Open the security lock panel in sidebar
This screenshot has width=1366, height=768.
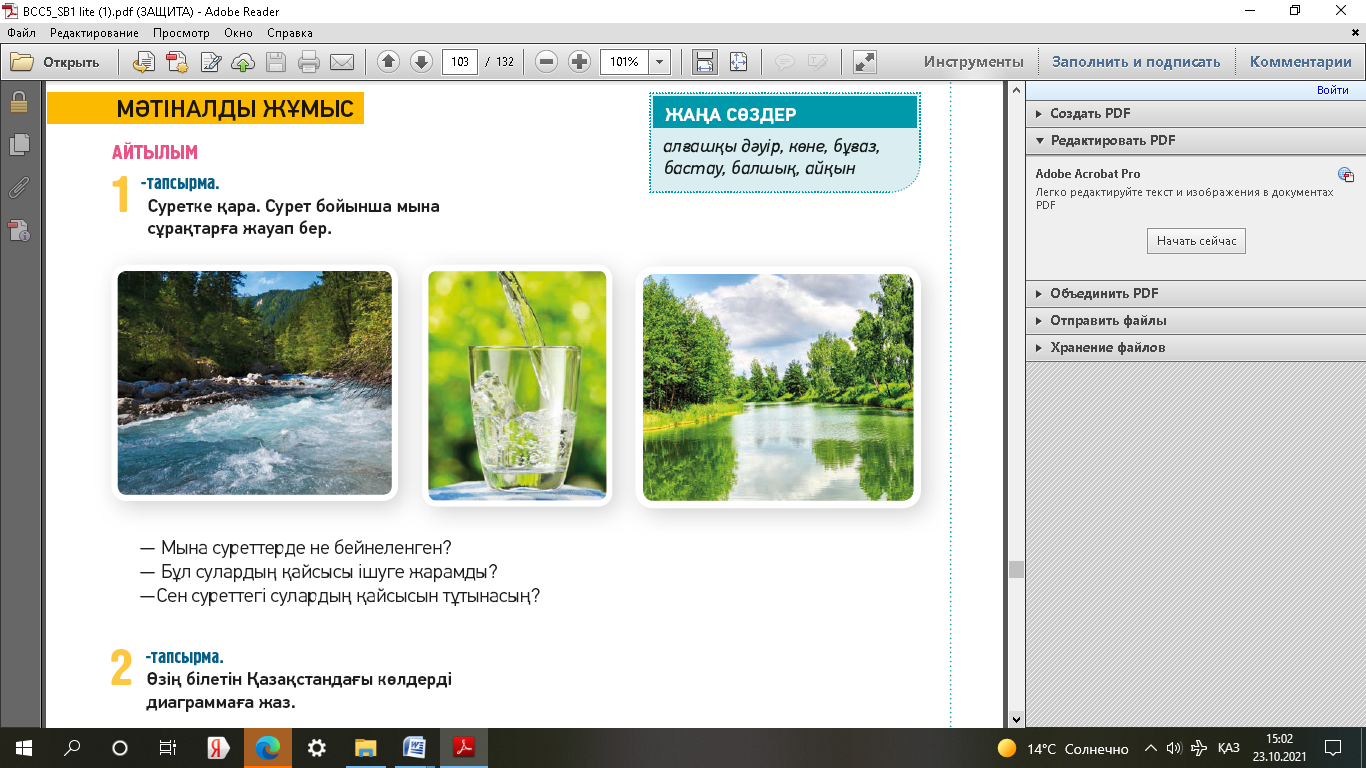pyautogui.click(x=19, y=102)
